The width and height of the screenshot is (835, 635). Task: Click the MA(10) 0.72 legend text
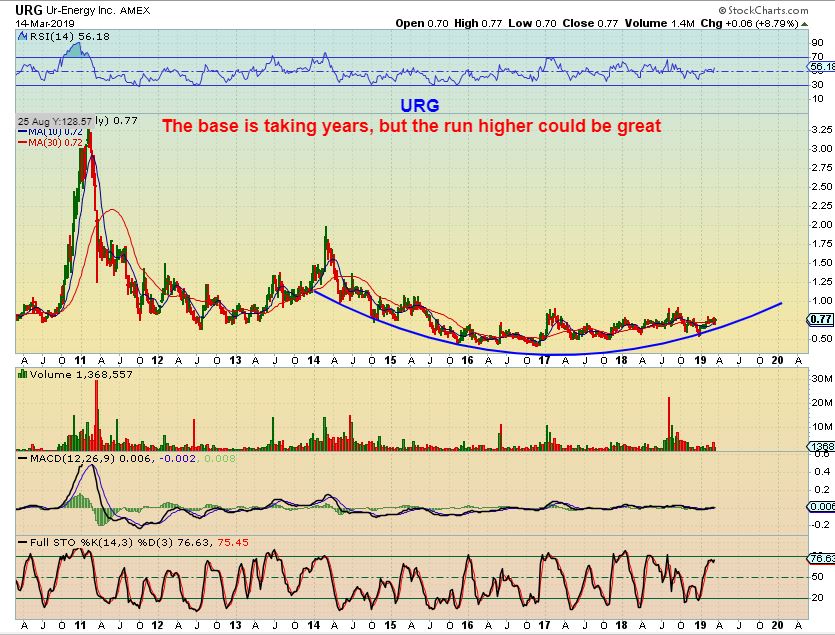pyautogui.click(x=55, y=132)
